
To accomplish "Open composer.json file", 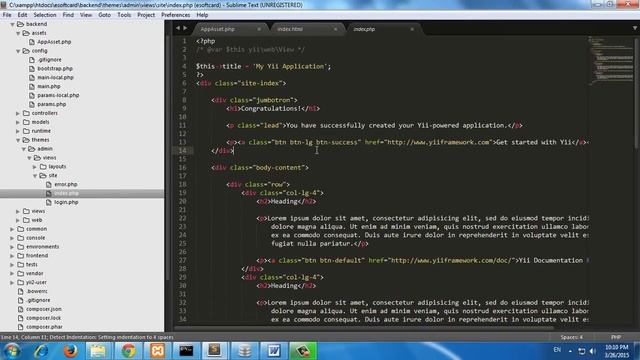I will coord(44,309).
